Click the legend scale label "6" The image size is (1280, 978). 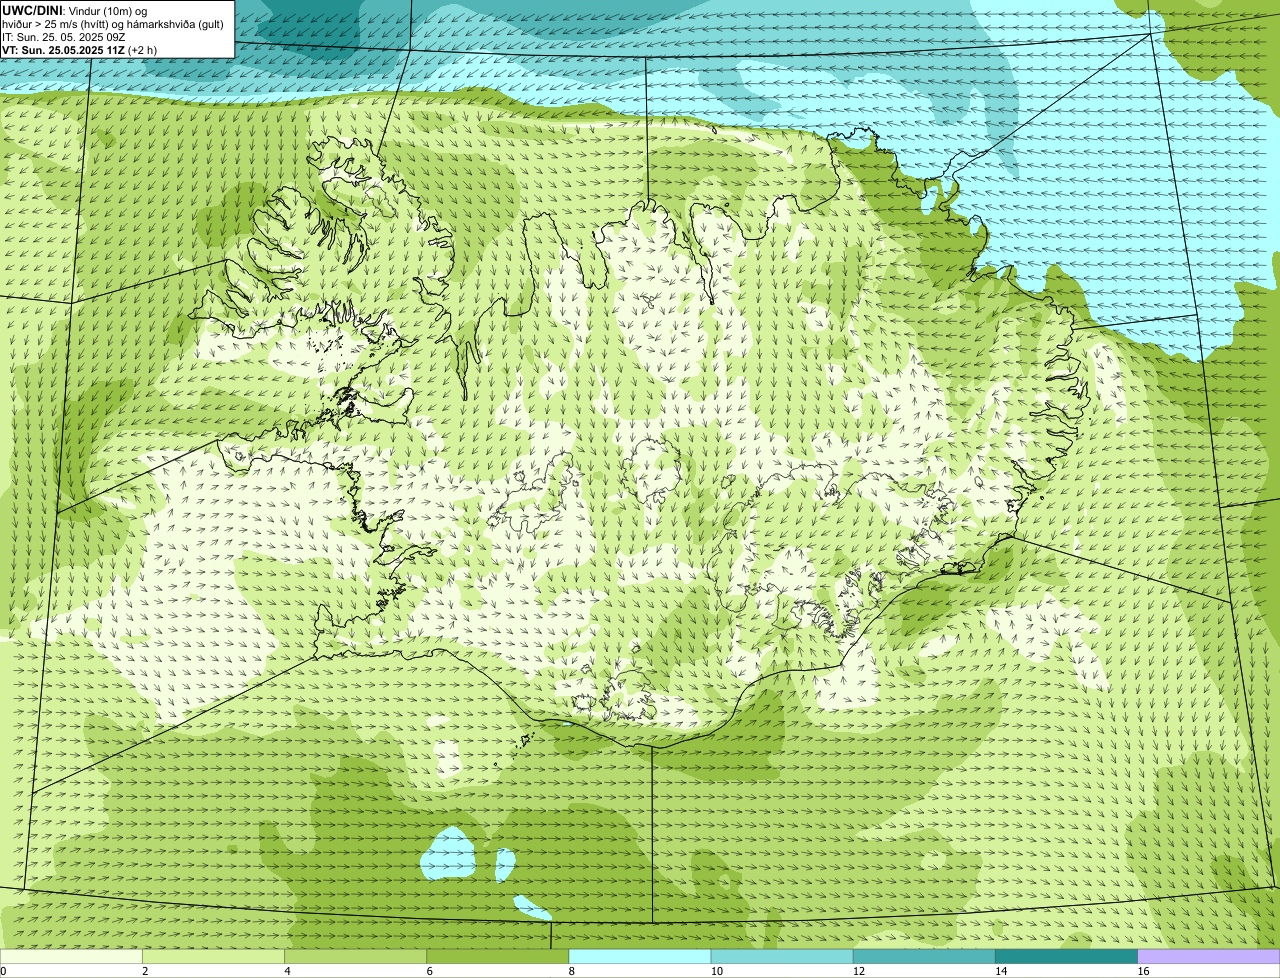430,971
